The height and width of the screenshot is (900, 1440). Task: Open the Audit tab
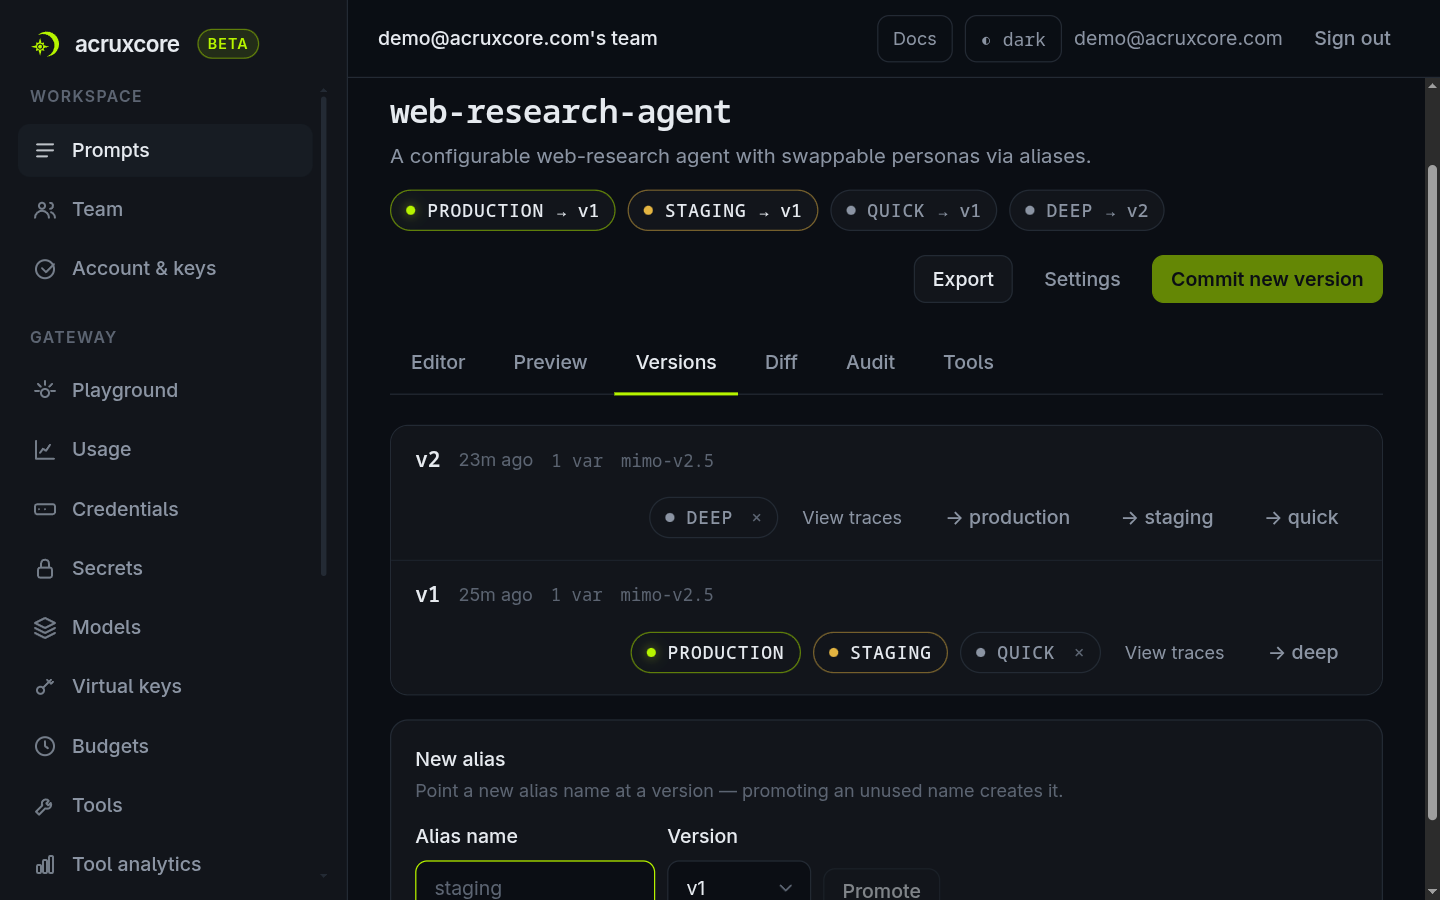[870, 362]
